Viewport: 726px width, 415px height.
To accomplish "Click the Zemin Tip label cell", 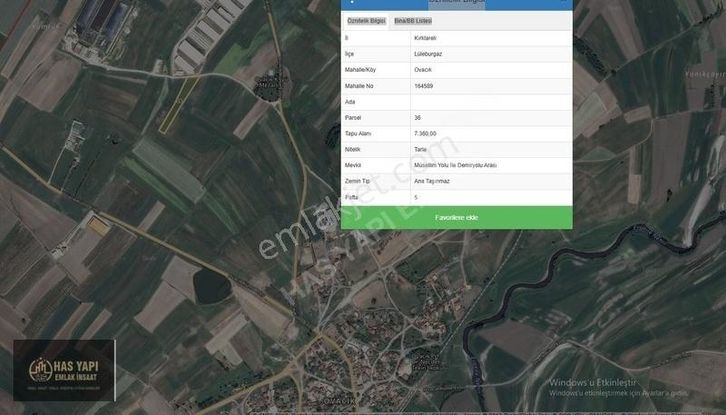I will 376,181.
